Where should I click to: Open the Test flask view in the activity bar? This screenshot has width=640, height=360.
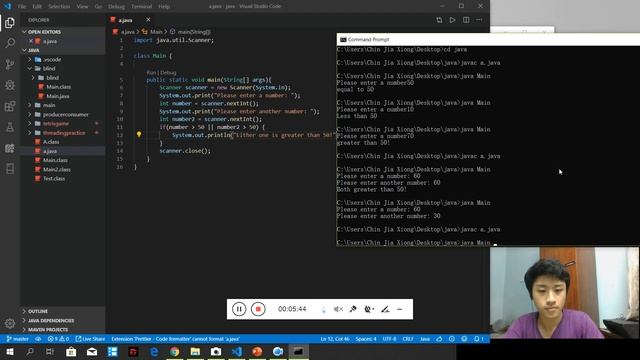(x=10, y=127)
